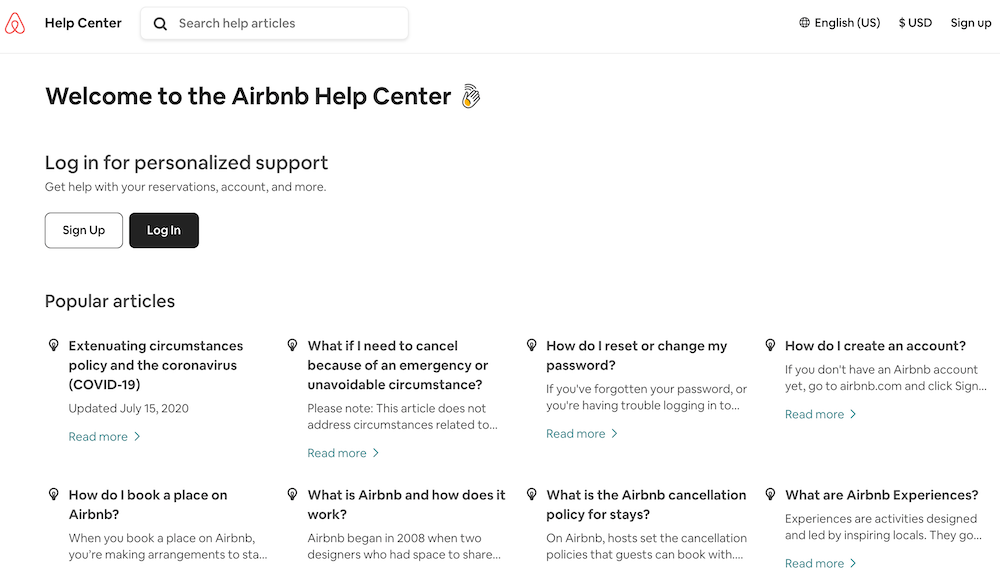Open the English (US) language selector

pos(839,23)
